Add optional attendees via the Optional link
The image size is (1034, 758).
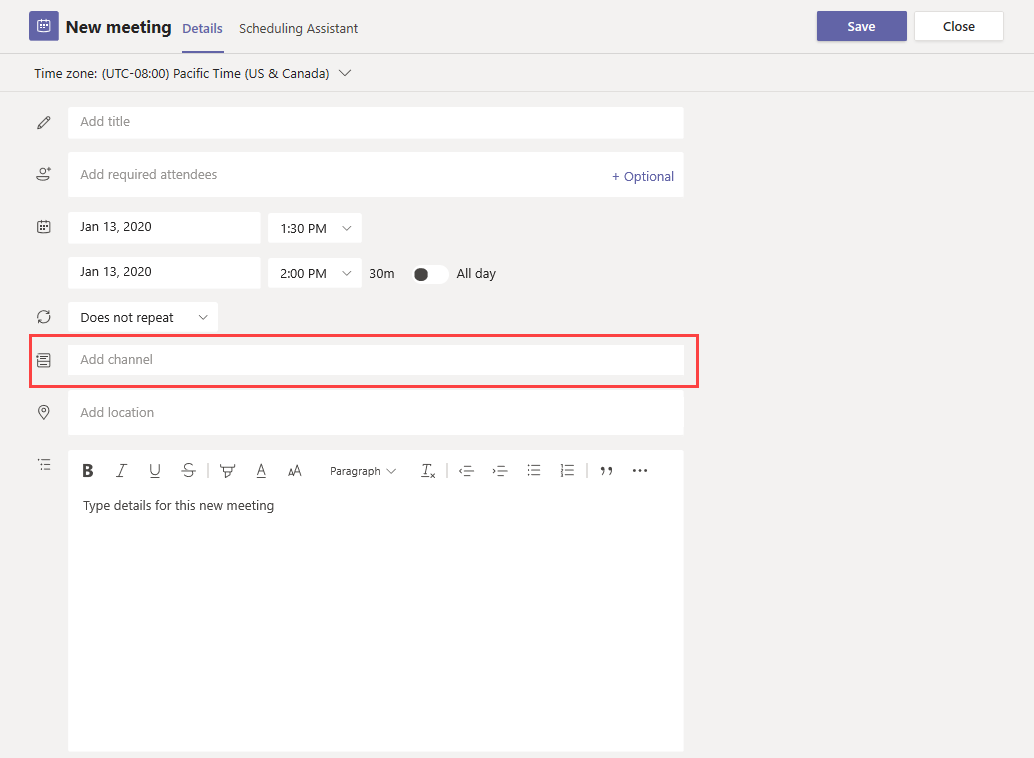(643, 176)
